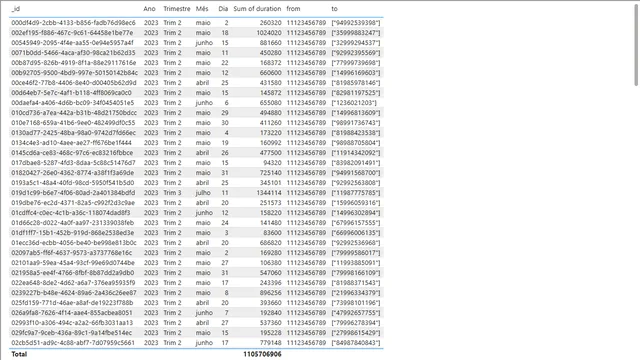The height and width of the screenshot is (360, 640).
Task: Select id 002ef195-f886-467c-9c61-64458e1be77e
Action: coord(72,33)
